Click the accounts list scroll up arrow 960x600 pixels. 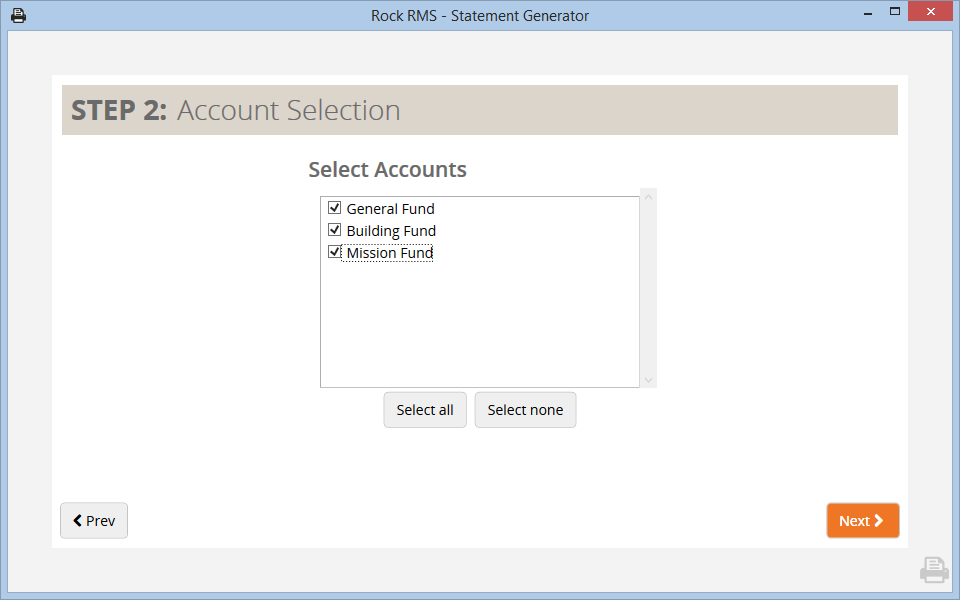[648, 196]
